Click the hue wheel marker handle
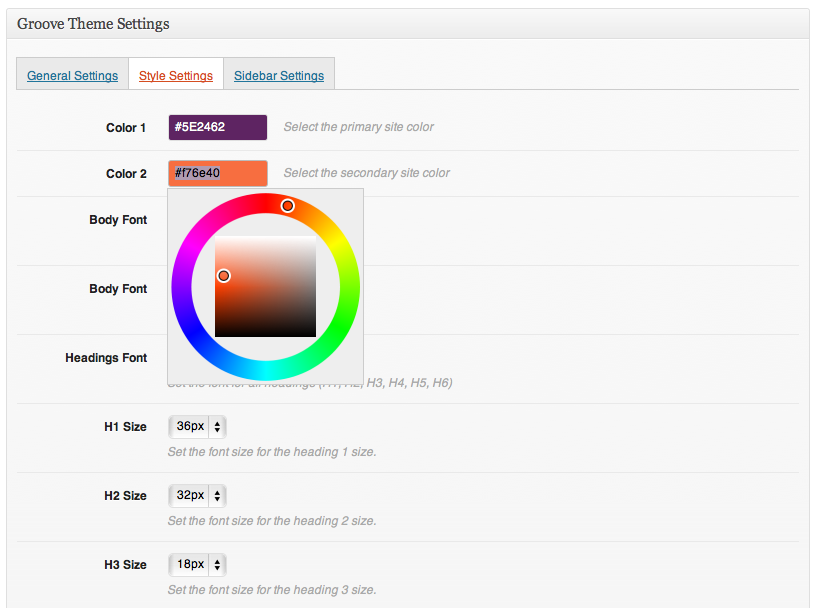This screenshot has height=608, width=821. point(287,206)
